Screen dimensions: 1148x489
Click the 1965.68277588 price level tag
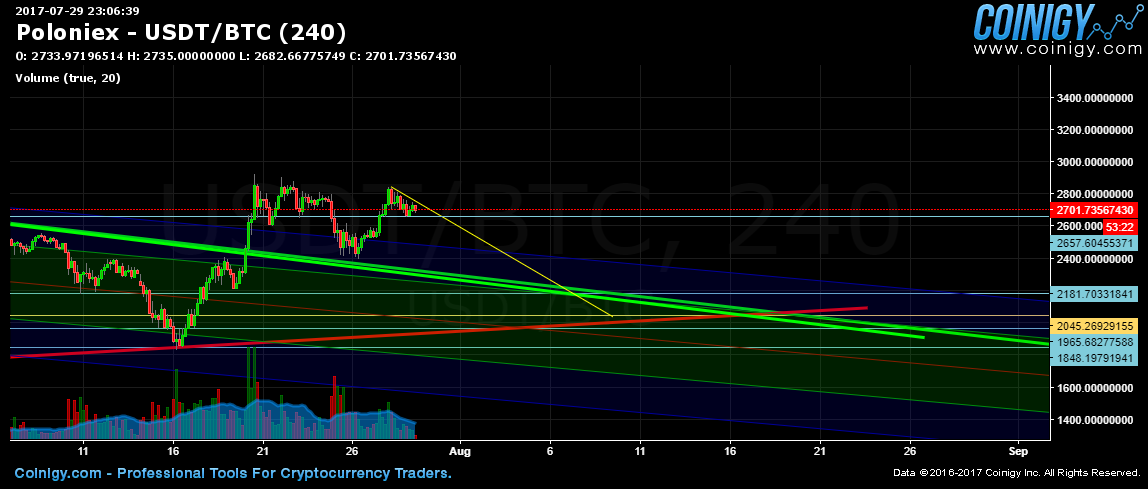(x=1095, y=342)
